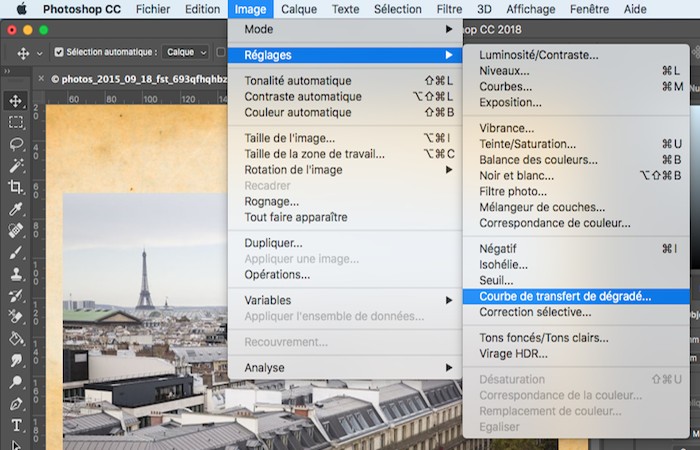The image size is (700, 450).
Task: Select the Crop tool
Action: [16, 187]
